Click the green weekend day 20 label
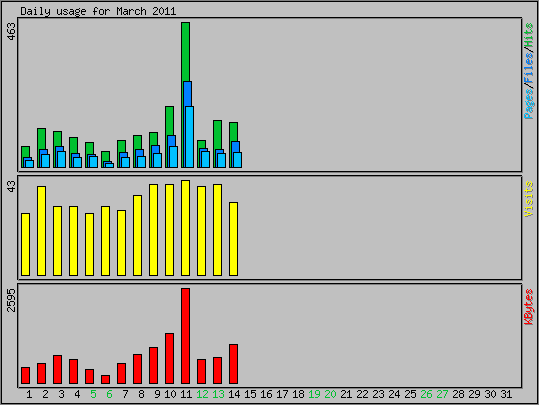The image size is (539, 405). (x=330, y=394)
